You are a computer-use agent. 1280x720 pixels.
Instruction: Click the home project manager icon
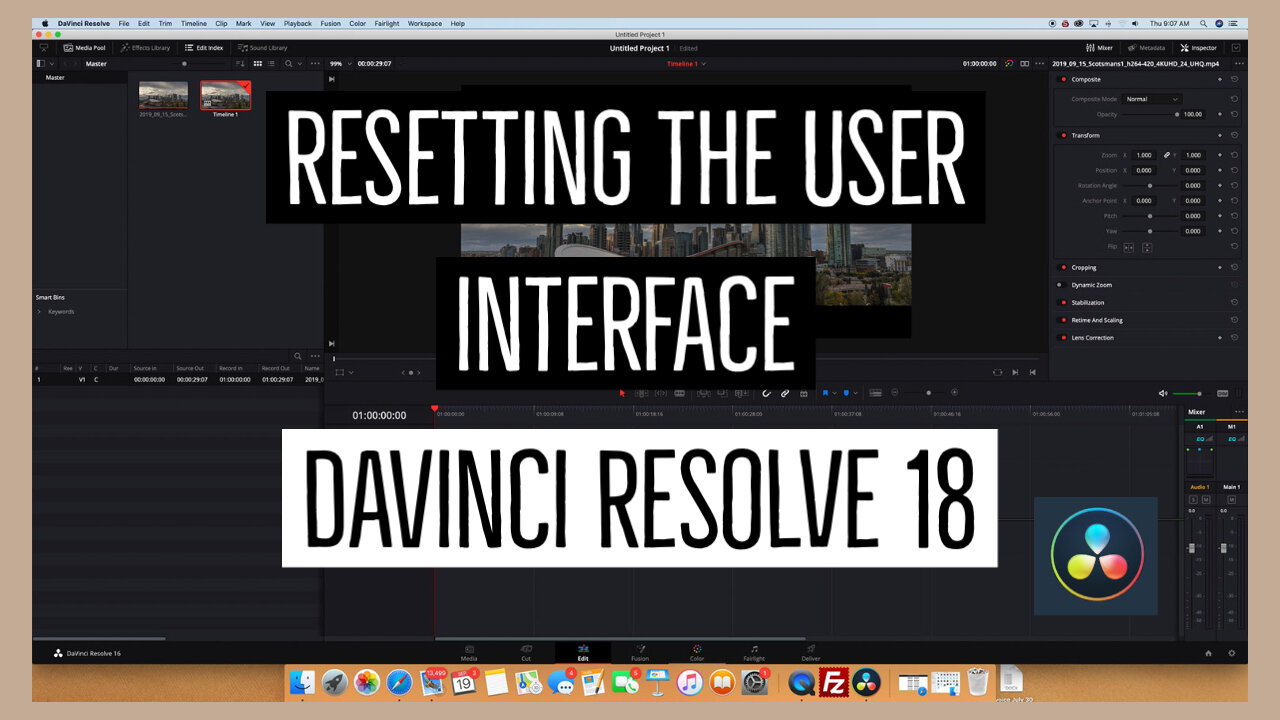(x=1208, y=653)
